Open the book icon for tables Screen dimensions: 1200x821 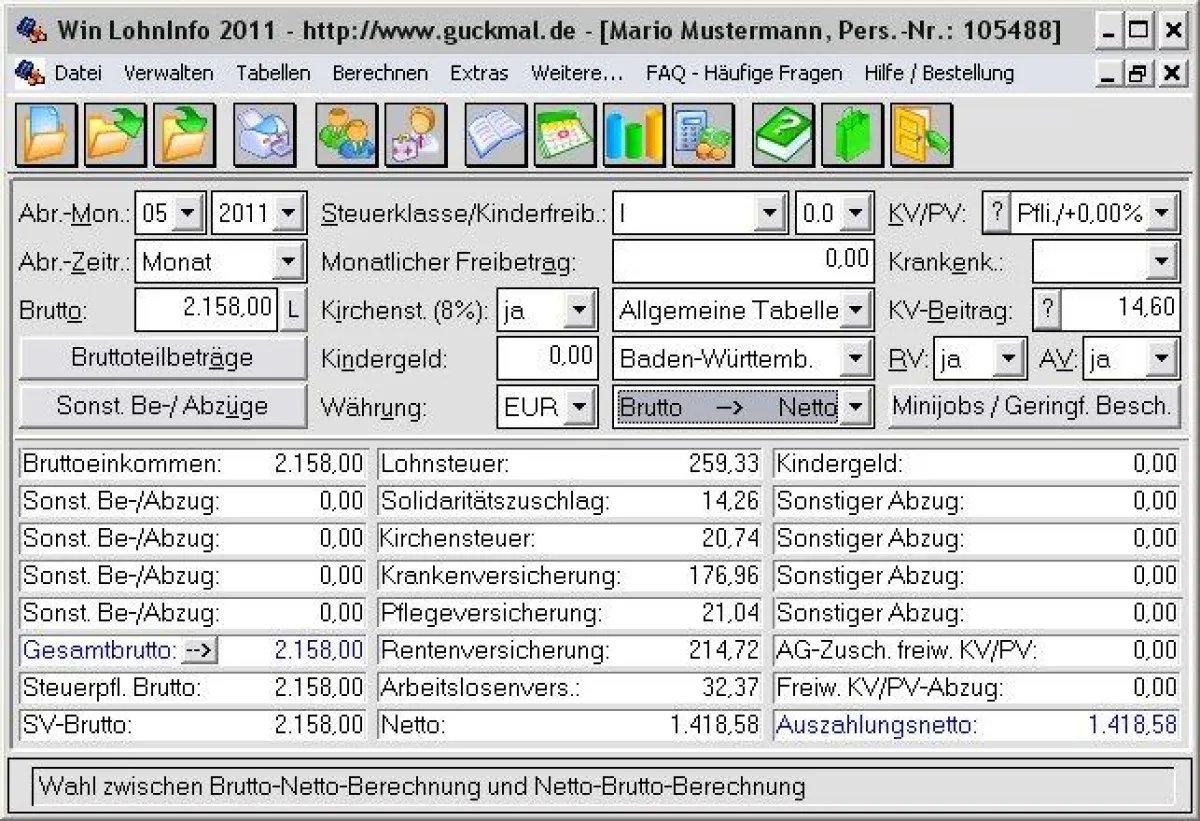tap(494, 135)
